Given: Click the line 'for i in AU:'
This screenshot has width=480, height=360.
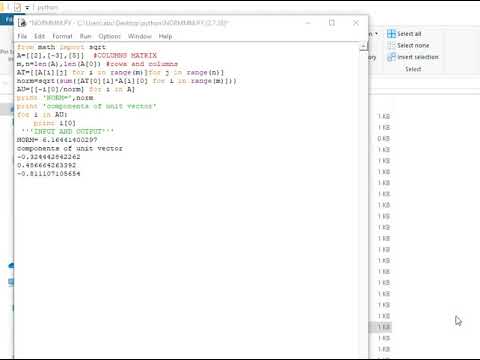Looking at the screenshot, I should pyautogui.click(x=42, y=114).
